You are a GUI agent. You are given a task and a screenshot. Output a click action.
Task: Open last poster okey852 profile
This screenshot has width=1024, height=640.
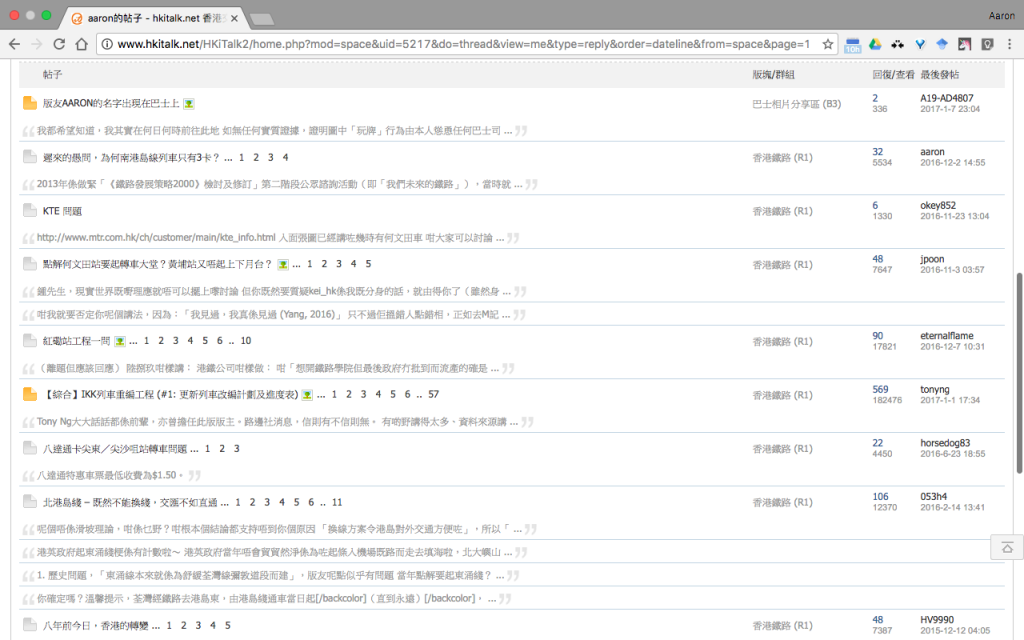tap(938, 205)
